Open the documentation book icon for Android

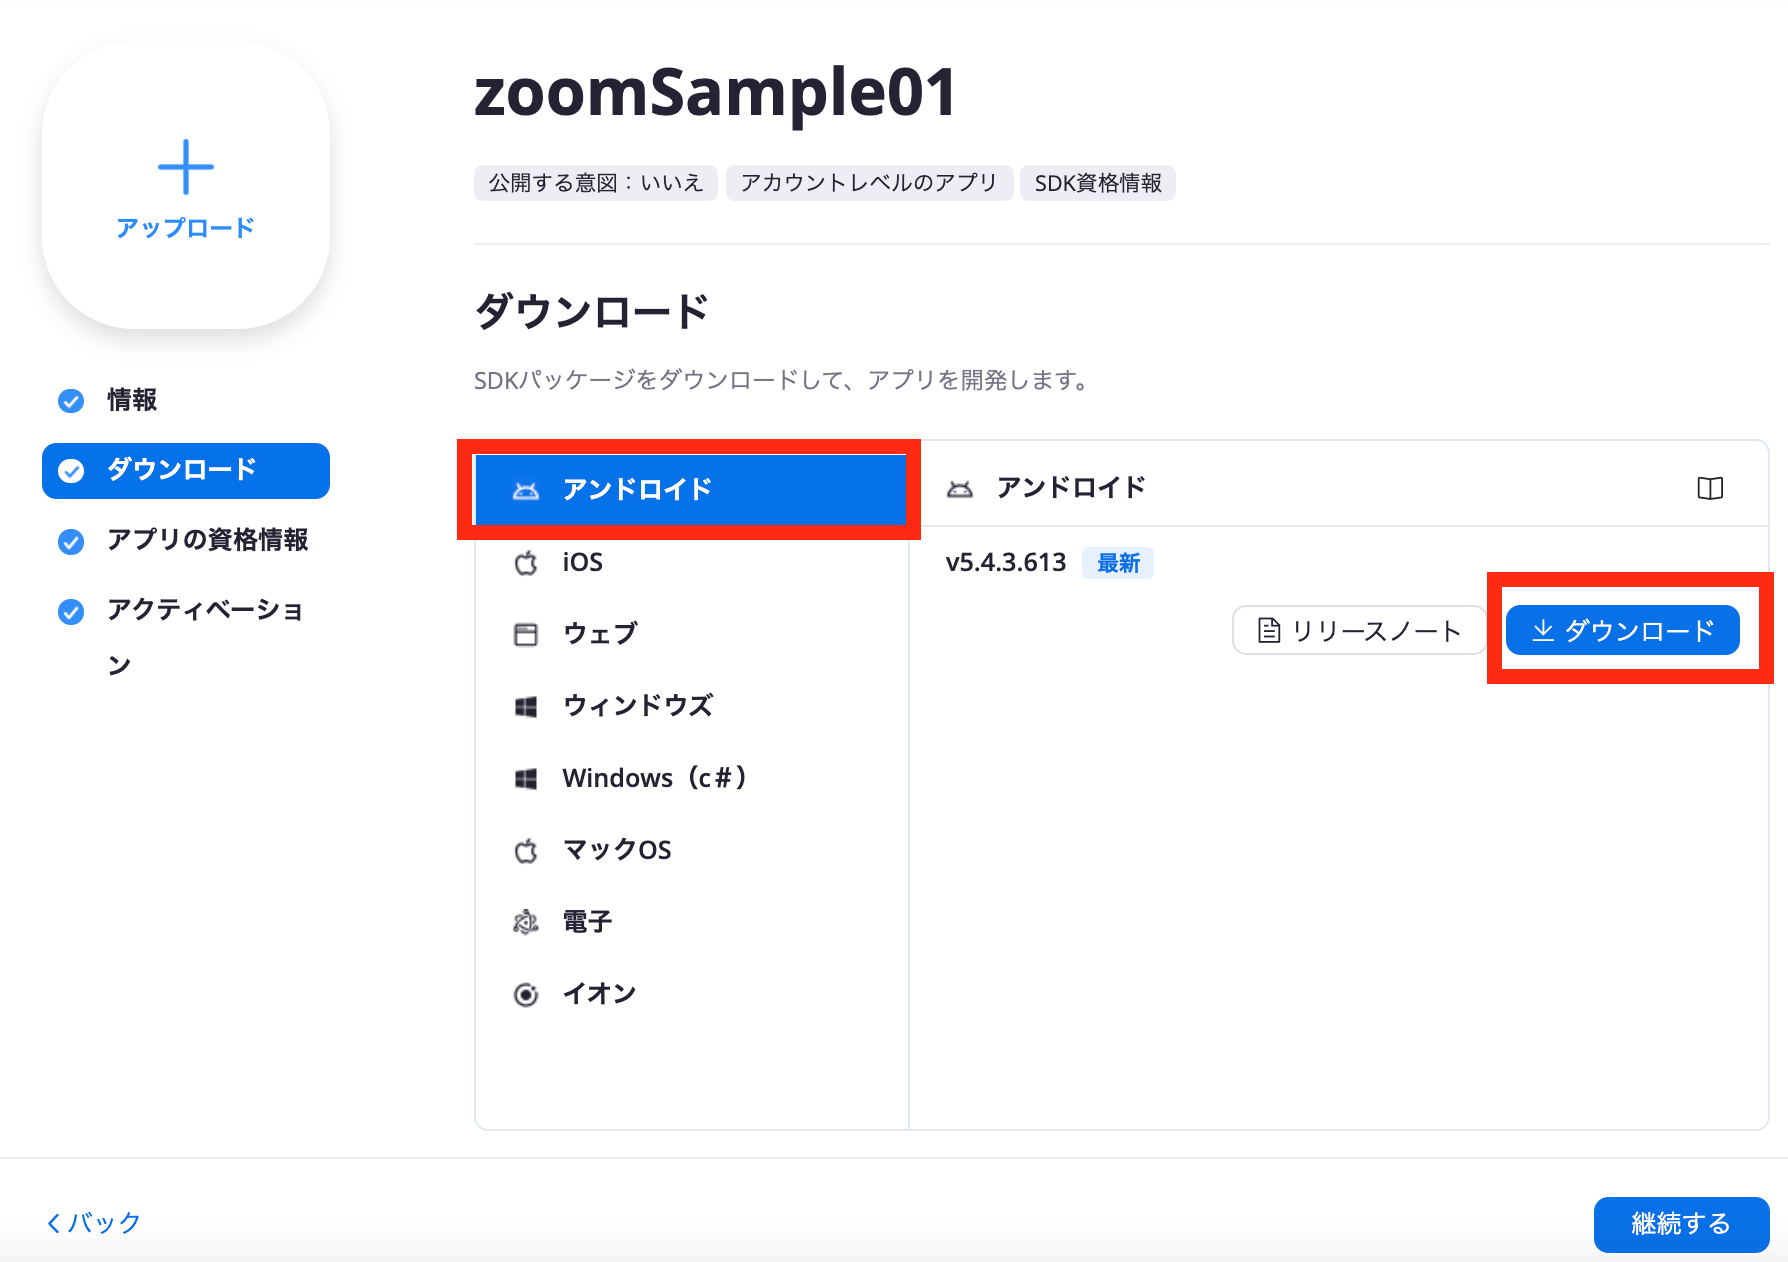coord(1710,488)
